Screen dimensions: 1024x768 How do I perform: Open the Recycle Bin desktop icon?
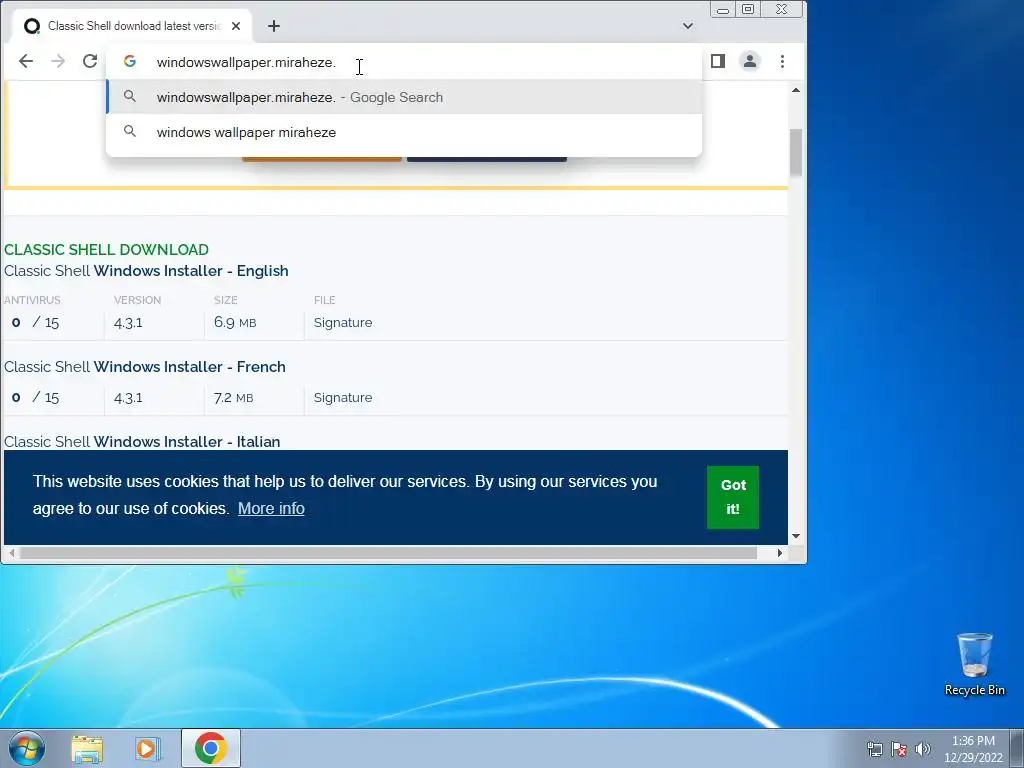coord(974,664)
